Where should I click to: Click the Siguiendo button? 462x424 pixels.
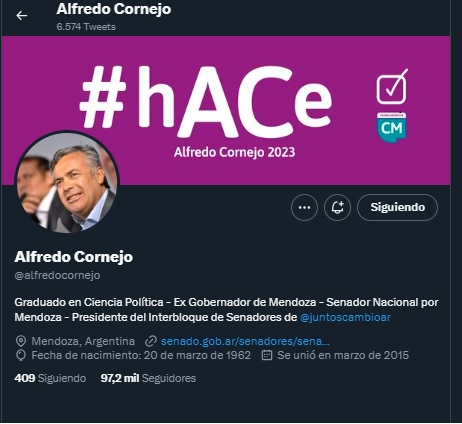[x=398, y=208]
